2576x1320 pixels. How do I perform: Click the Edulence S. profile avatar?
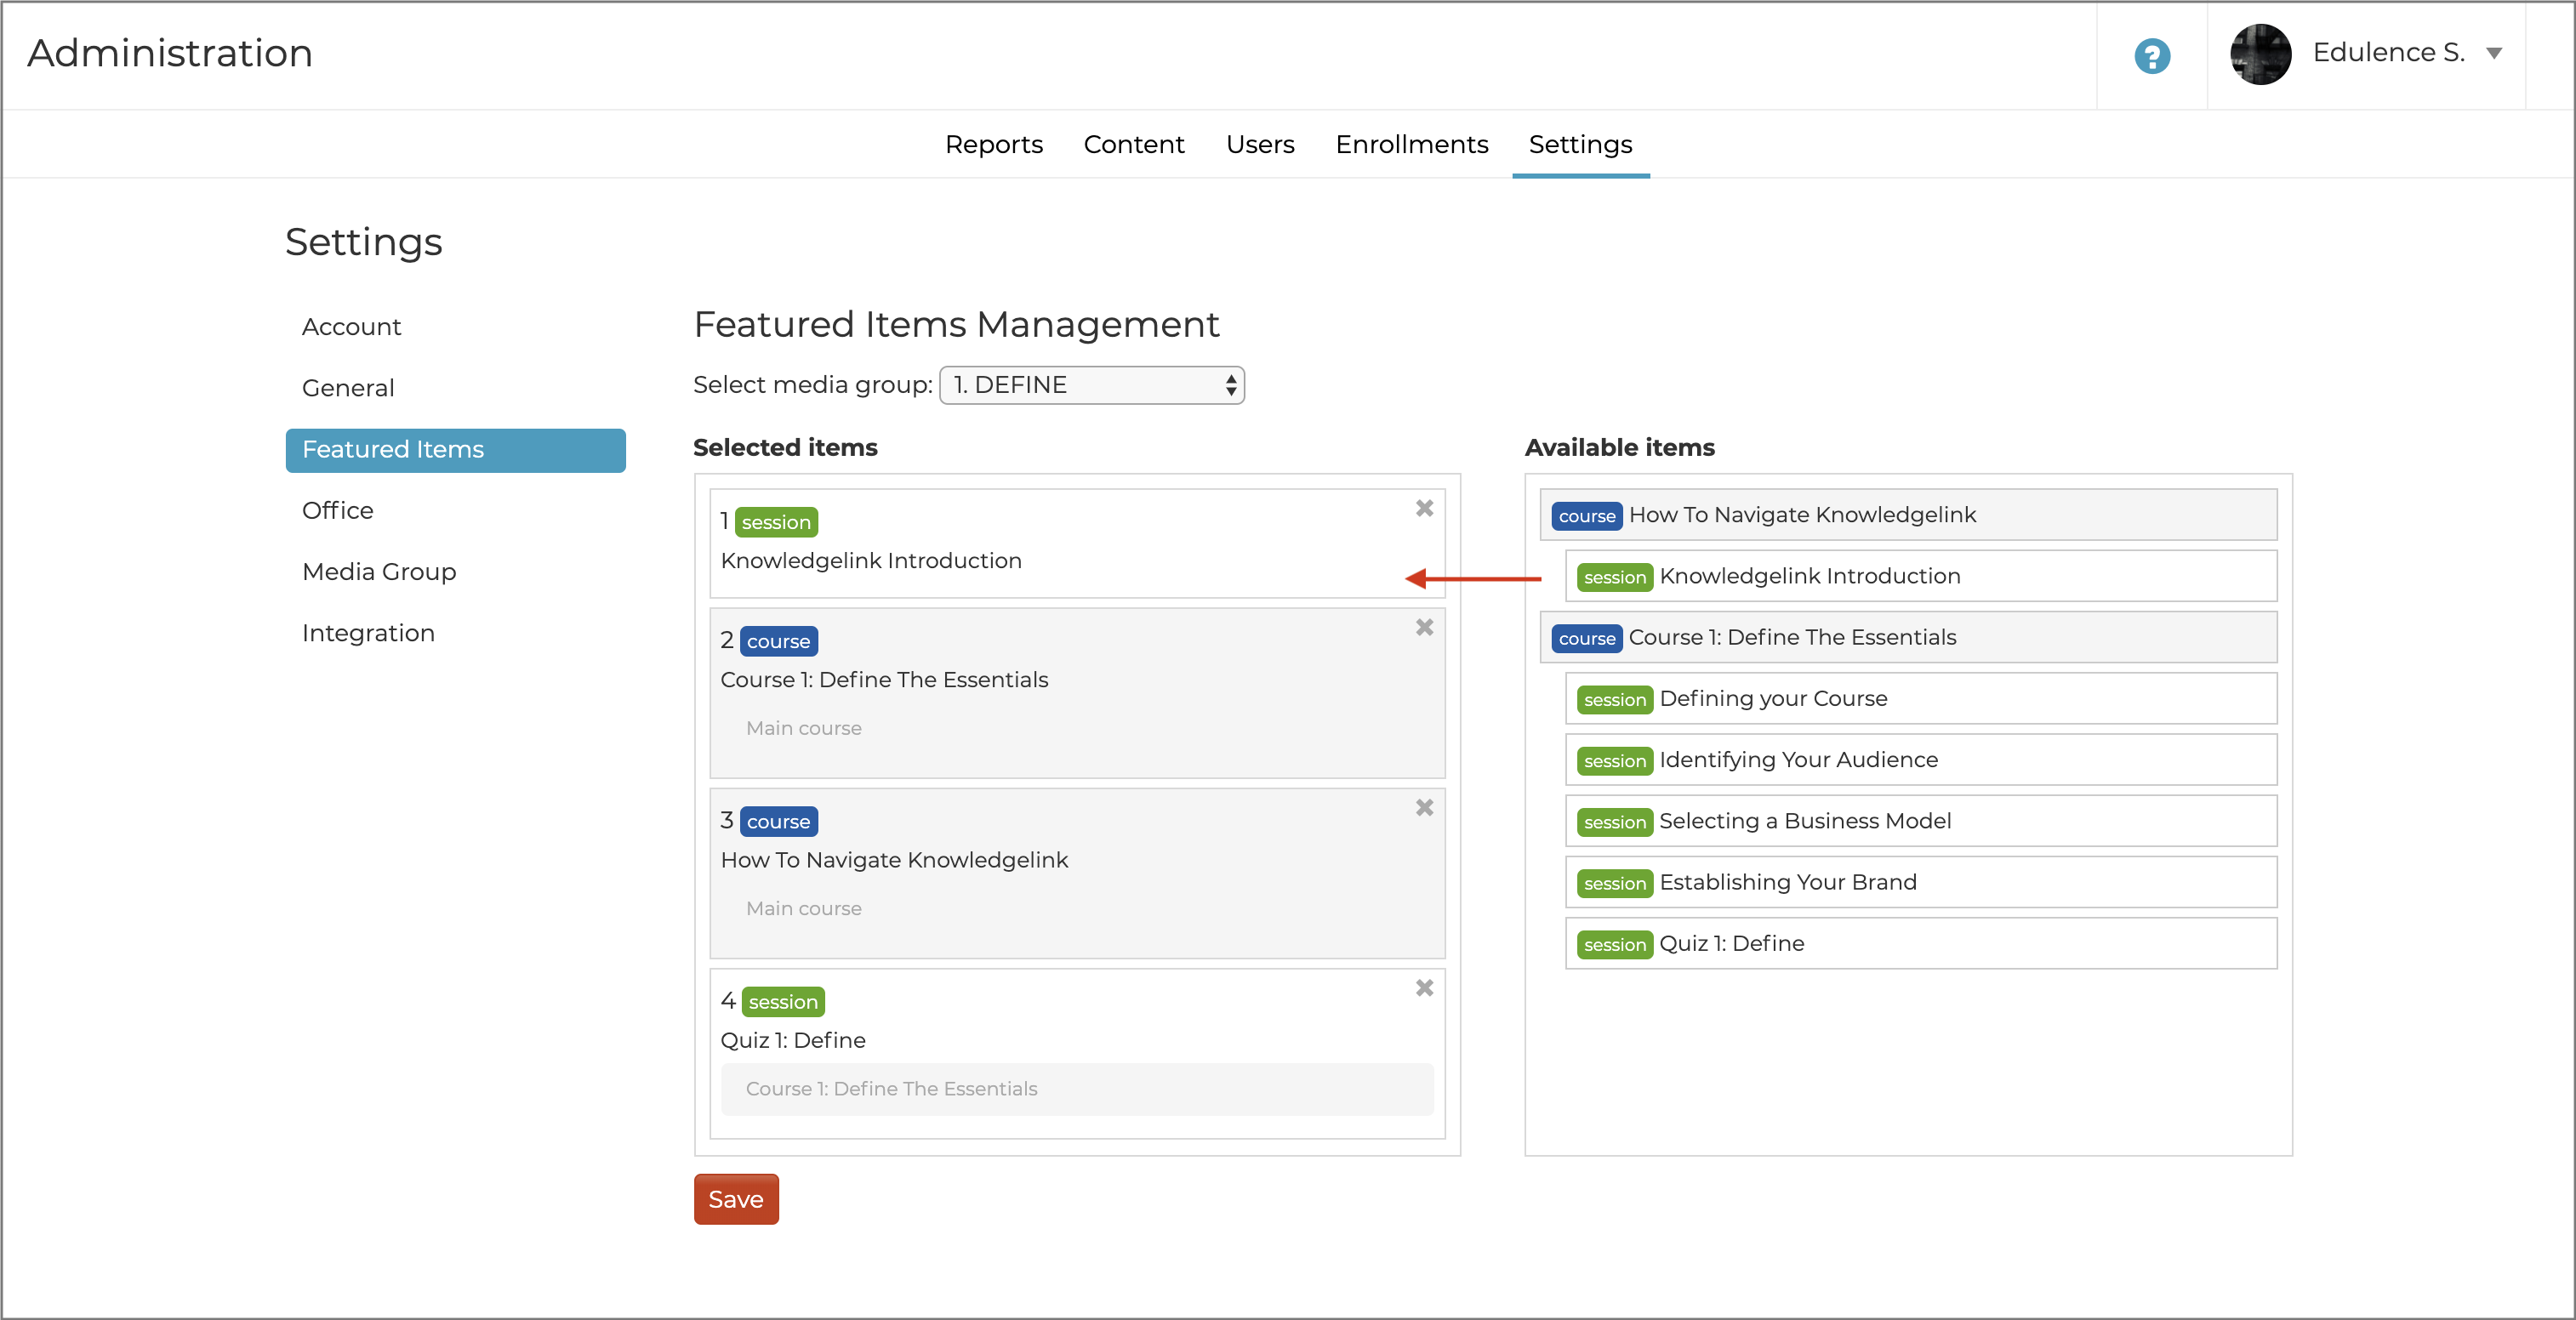[x=2260, y=54]
